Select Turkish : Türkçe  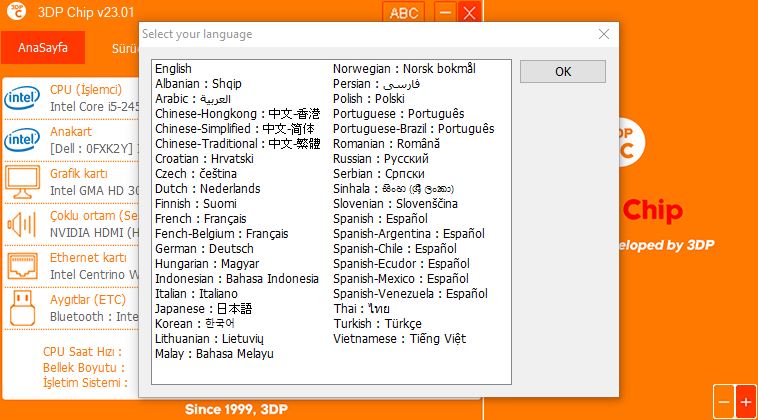(377, 323)
